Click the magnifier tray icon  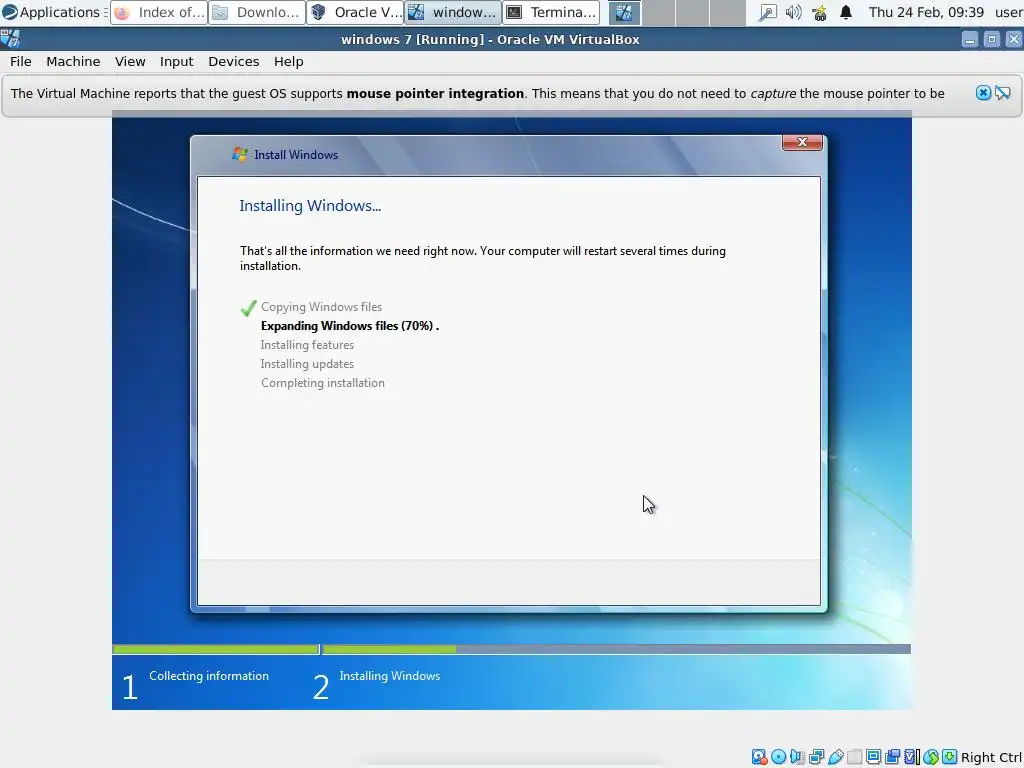[767, 12]
